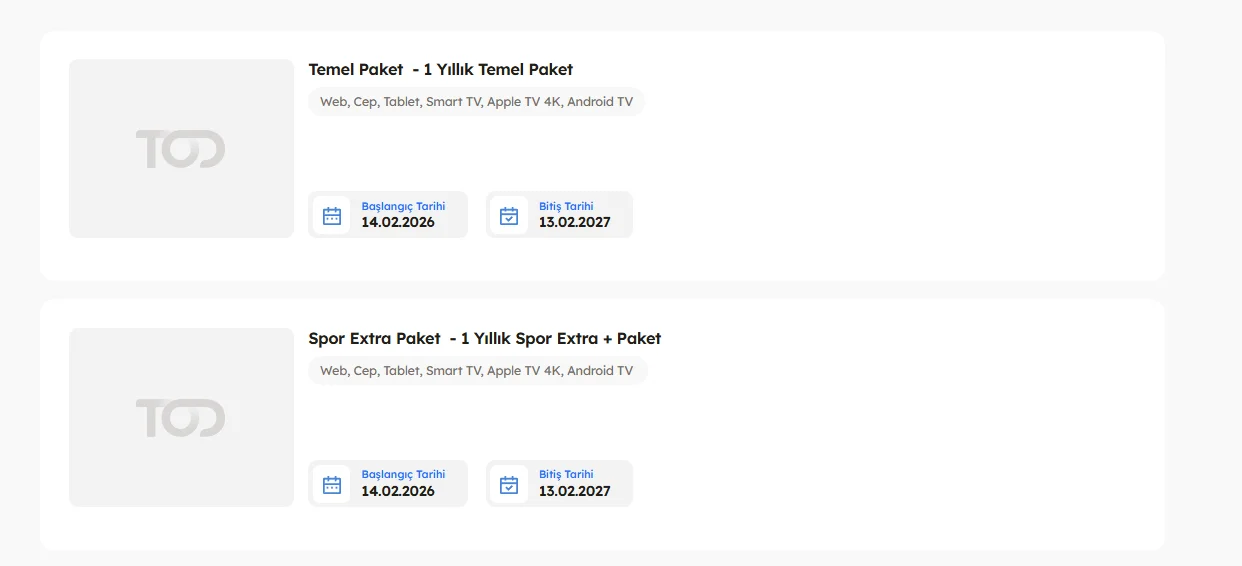Click the "Başlangıç Tarihi" label in Spor Extra Paket
Viewport: 1242px width, 566px height.
click(403, 474)
